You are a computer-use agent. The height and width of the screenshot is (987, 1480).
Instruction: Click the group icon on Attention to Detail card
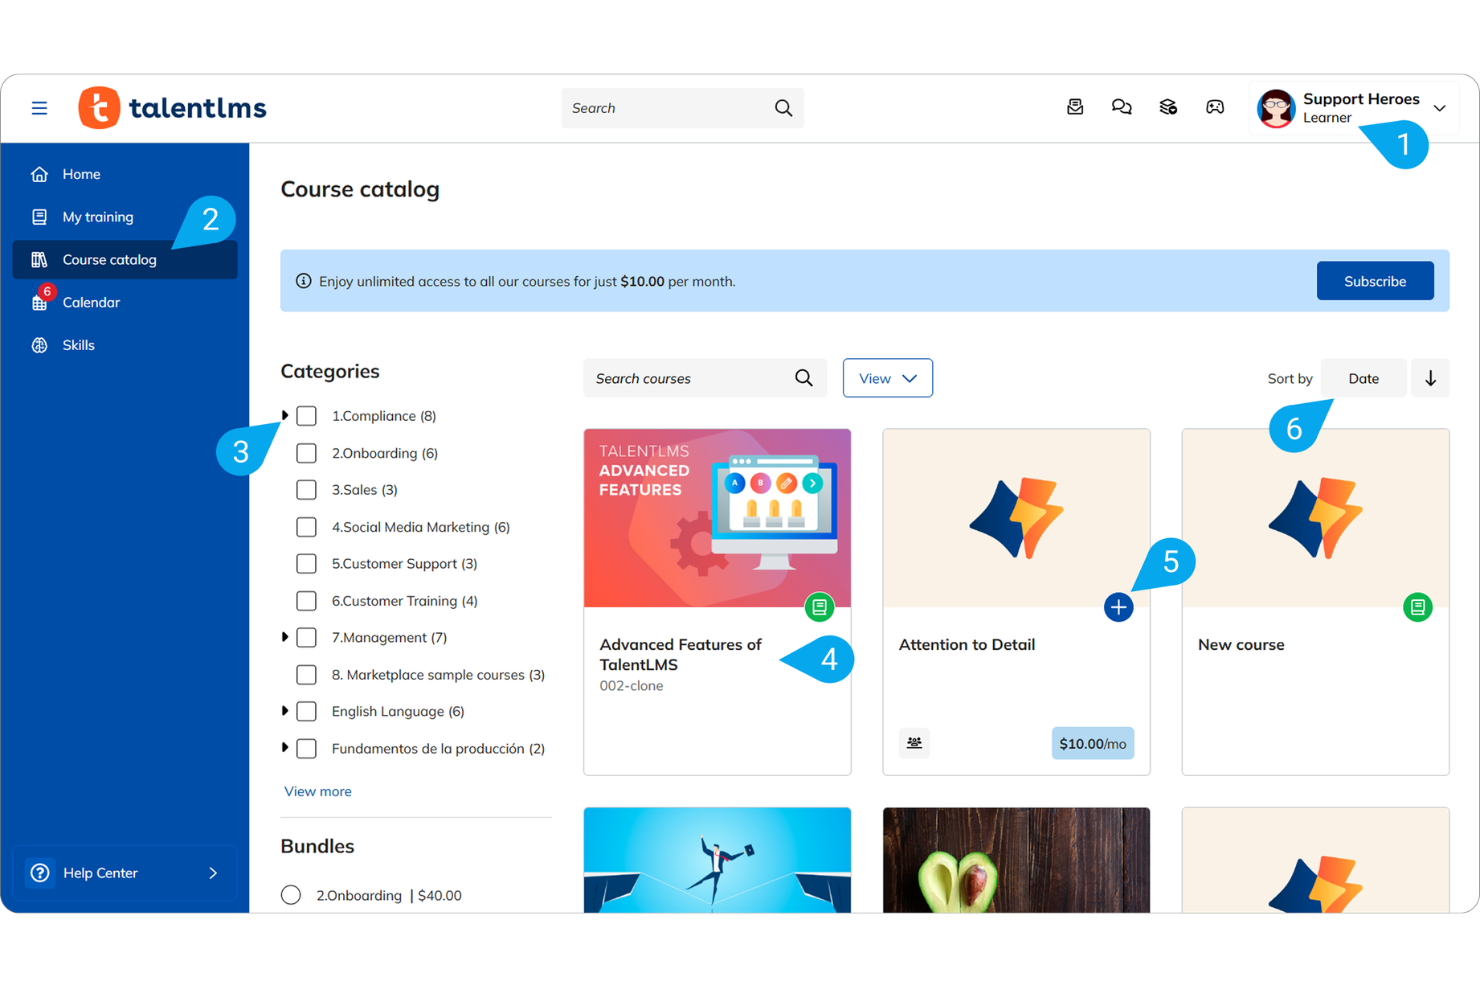click(x=914, y=743)
